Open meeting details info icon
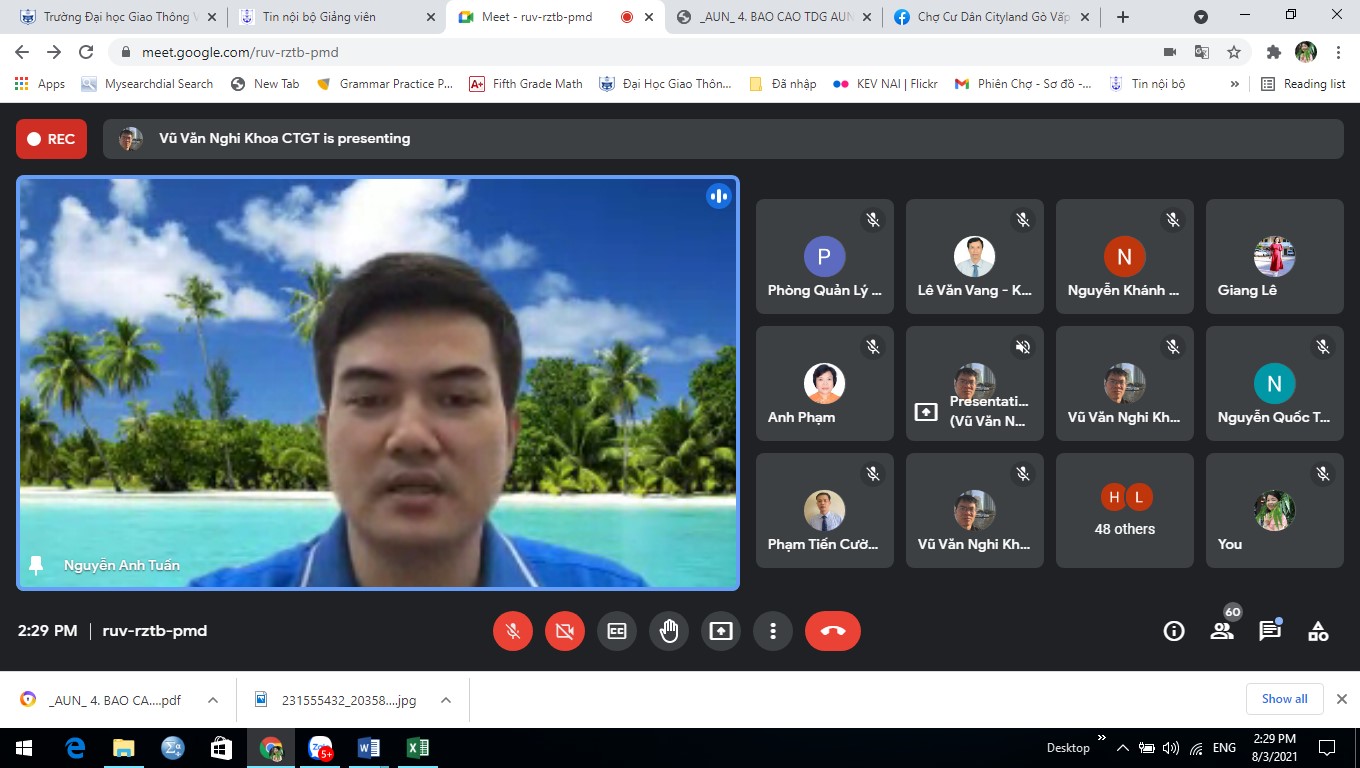1360x768 pixels. coord(1174,631)
